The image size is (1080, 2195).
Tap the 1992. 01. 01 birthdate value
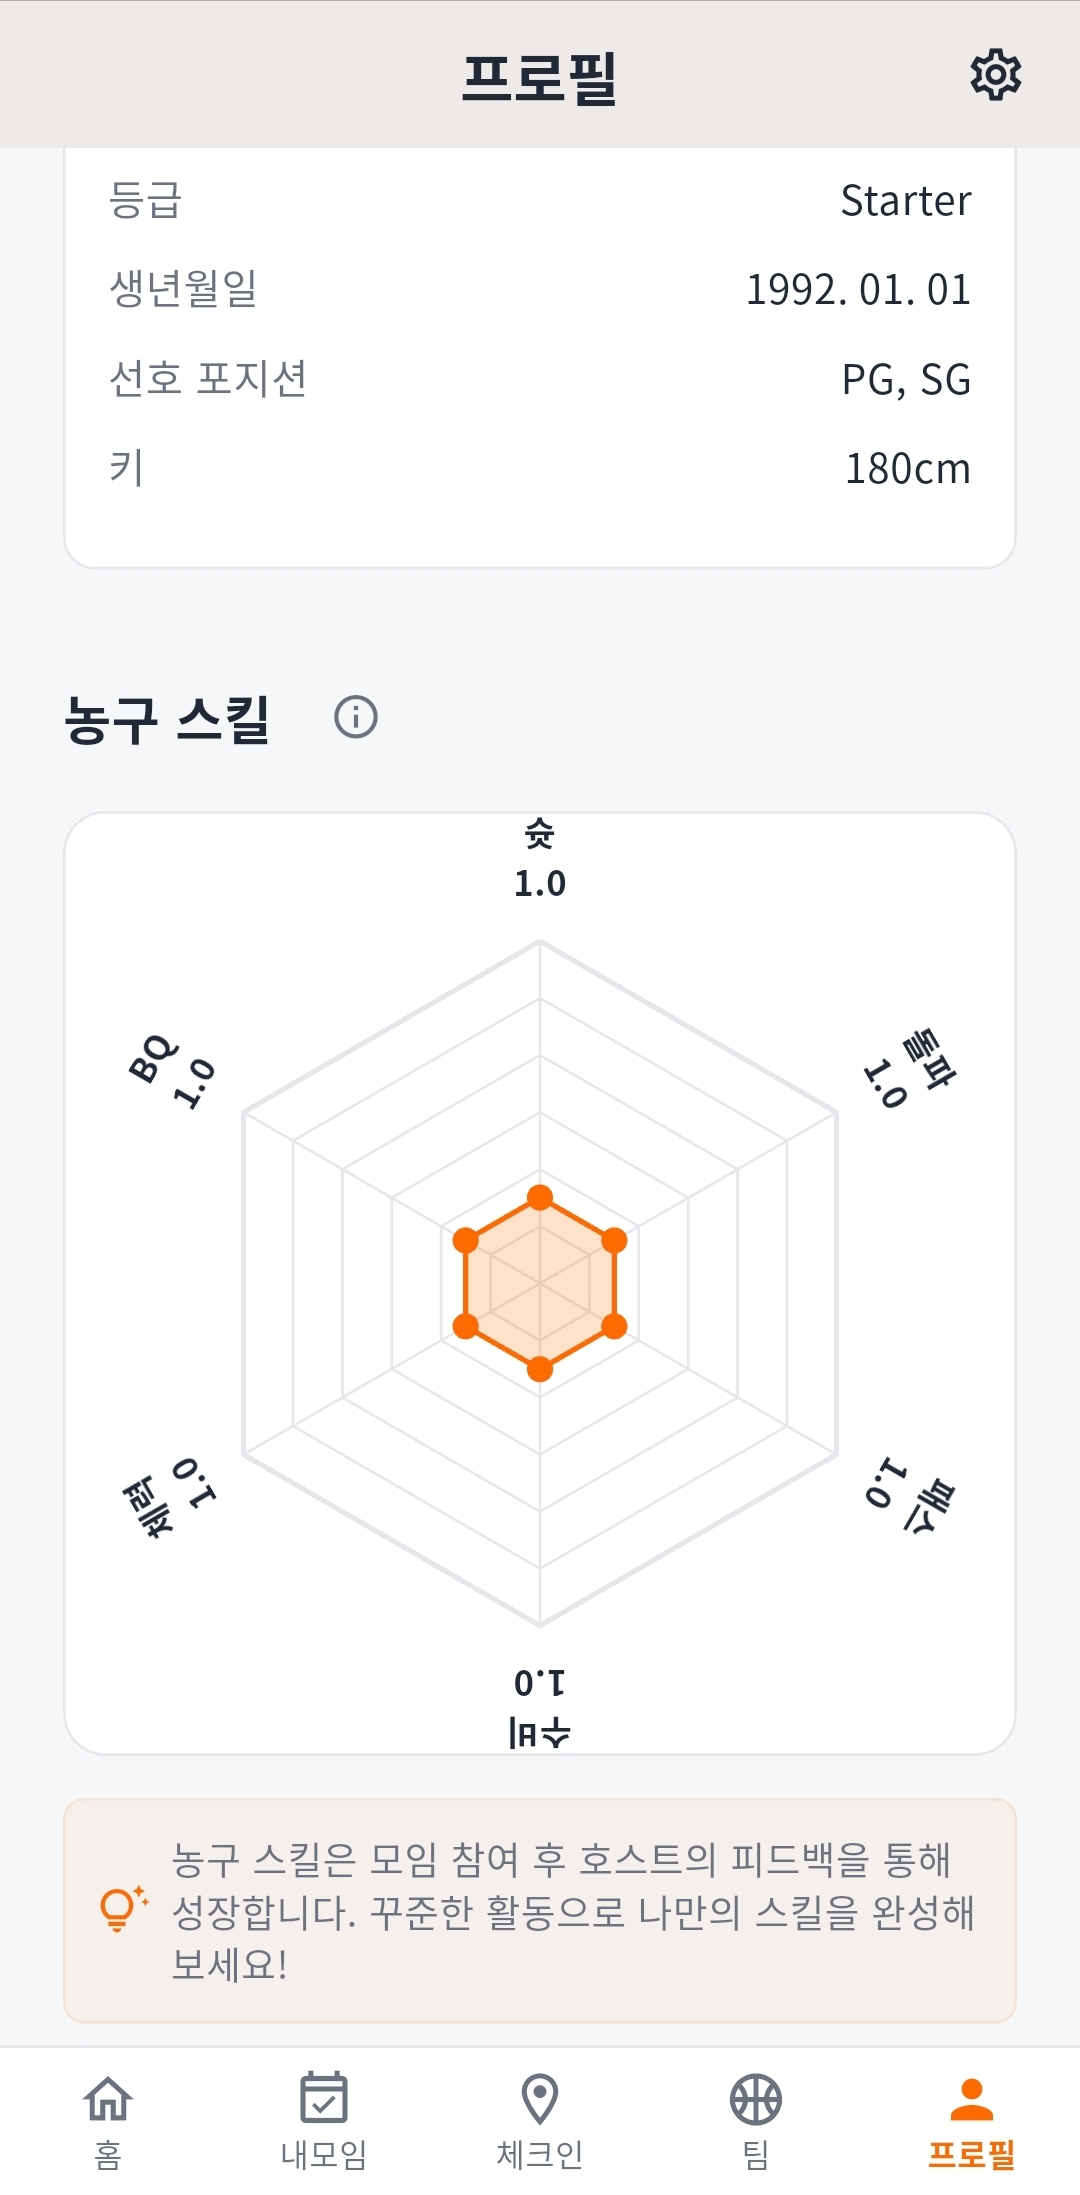[858, 290]
